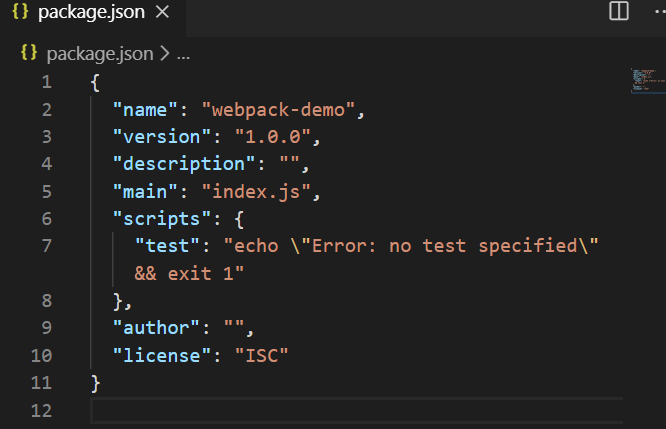Click line number 4 in the gutter
This screenshot has width=666, height=429.
click(x=47, y=164)
